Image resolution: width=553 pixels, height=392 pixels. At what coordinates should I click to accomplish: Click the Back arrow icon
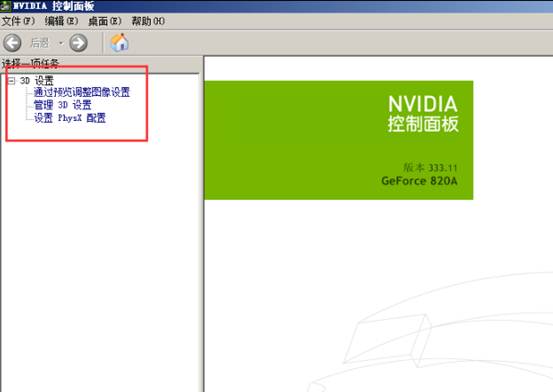pos(12,43)
